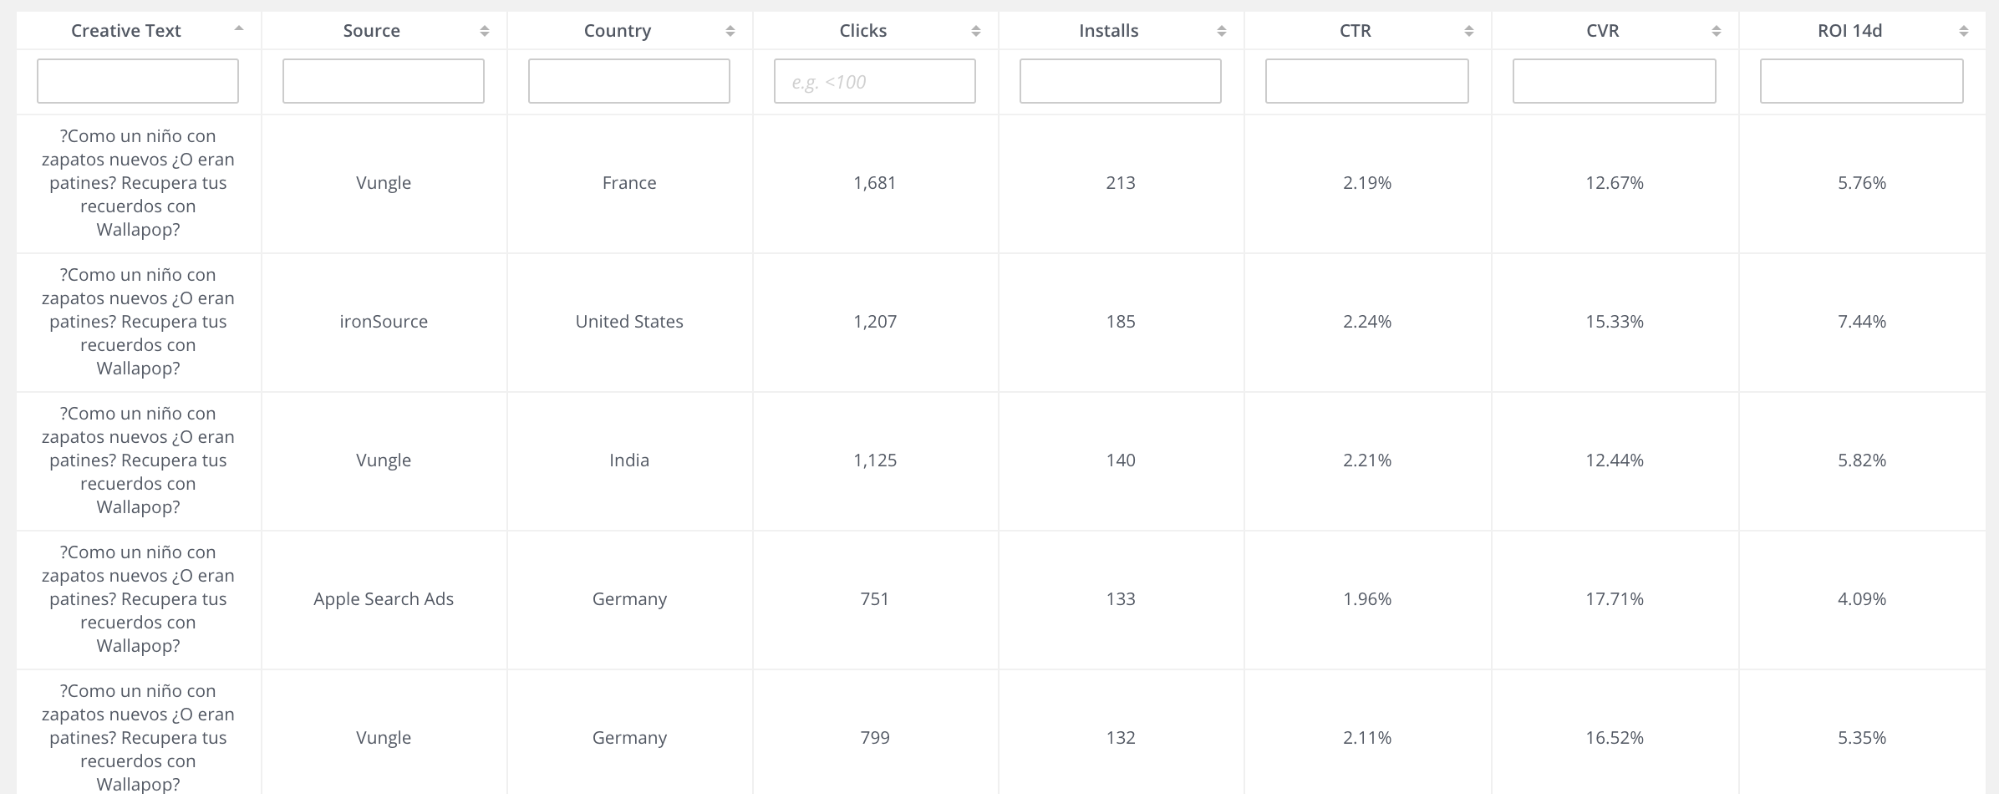Focus the Source filter input box
The height and width of the screenshot is (794, 1999).
pos(383,81)
